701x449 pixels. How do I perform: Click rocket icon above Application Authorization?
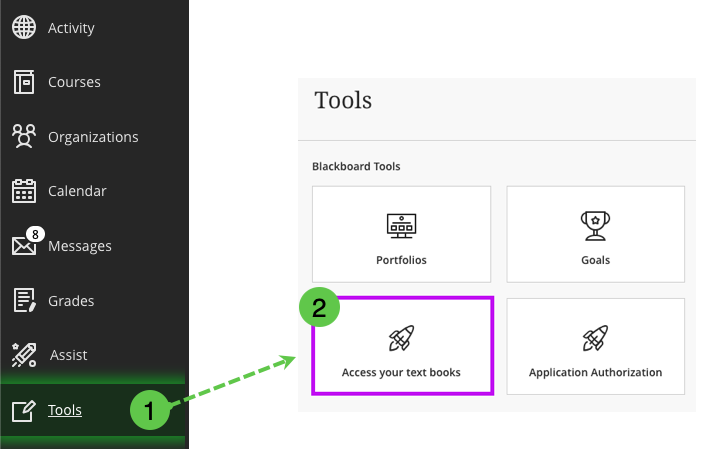pyautogui.click(x=595, y=338)
